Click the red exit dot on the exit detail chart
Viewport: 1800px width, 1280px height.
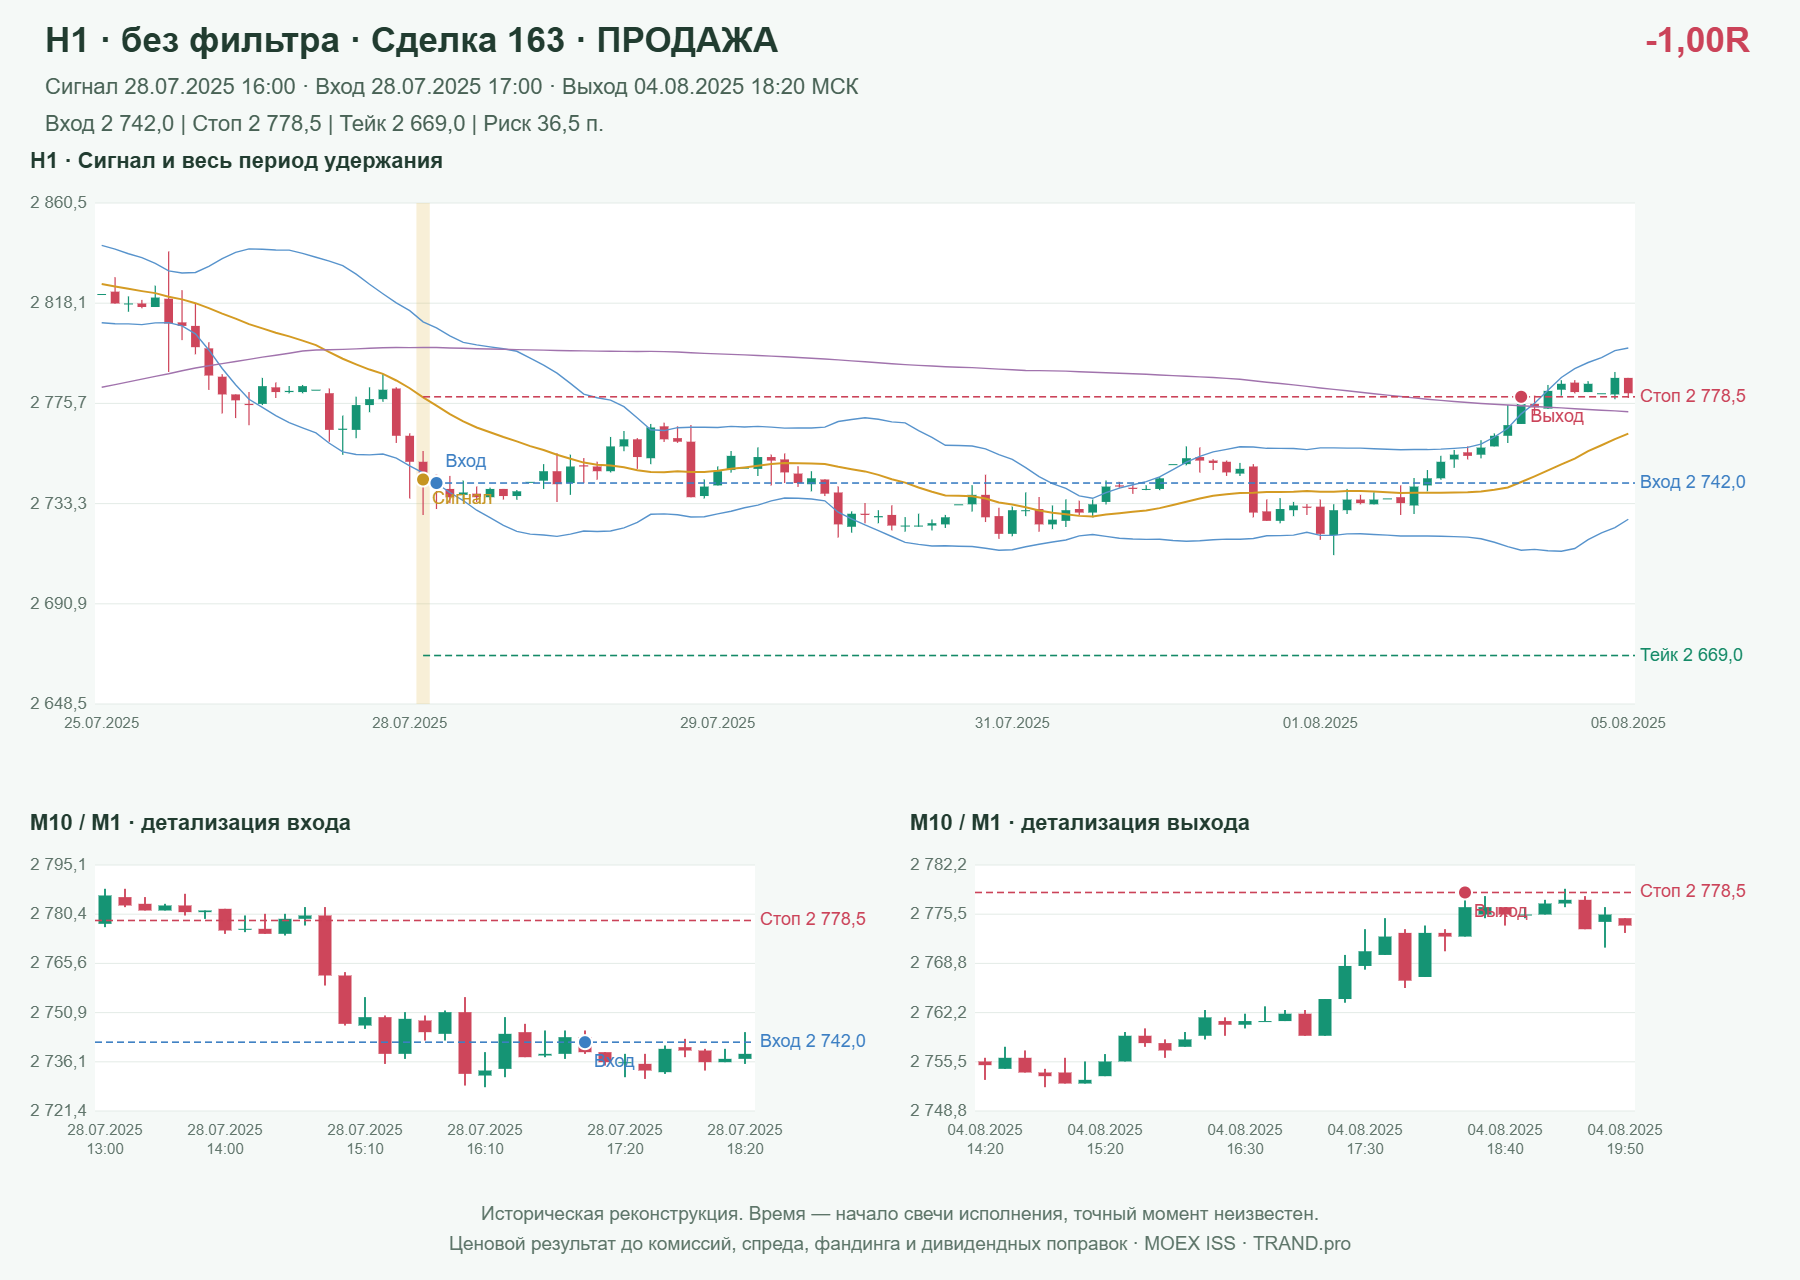[x=1465, y=892]
